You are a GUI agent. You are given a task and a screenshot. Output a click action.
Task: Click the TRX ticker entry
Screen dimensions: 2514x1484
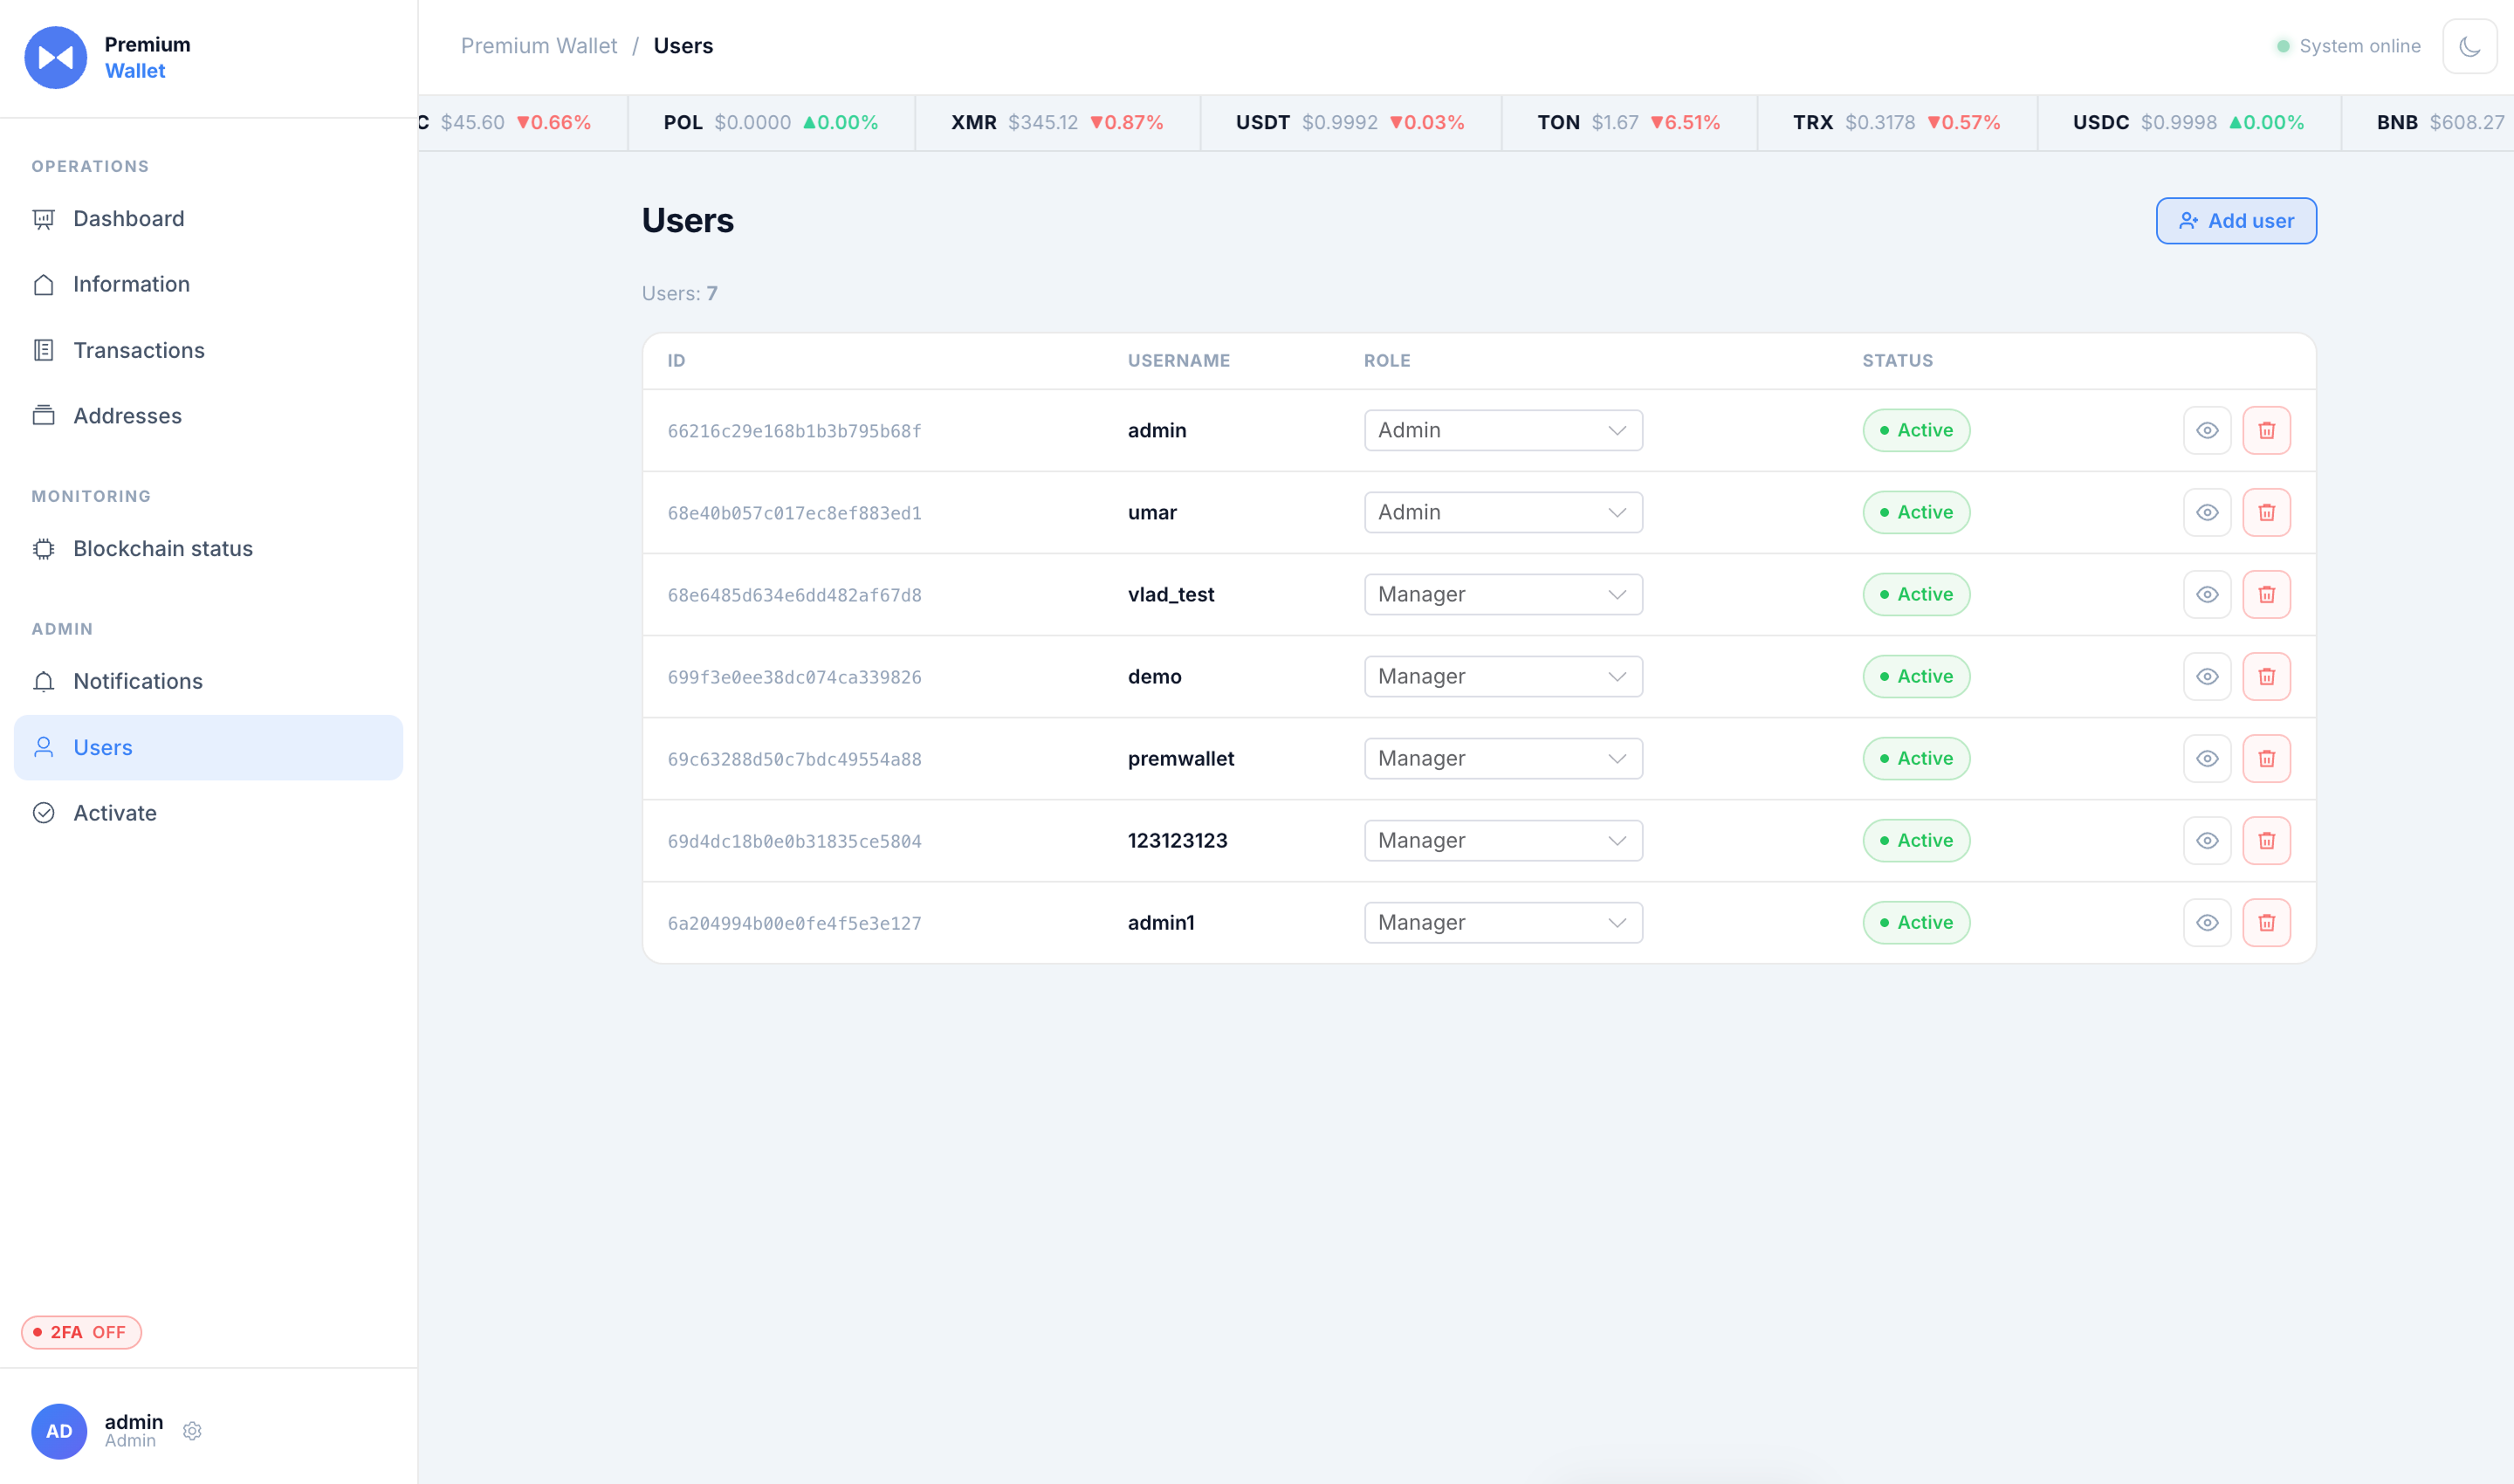pyautogui.click(x=1896, y=123)
